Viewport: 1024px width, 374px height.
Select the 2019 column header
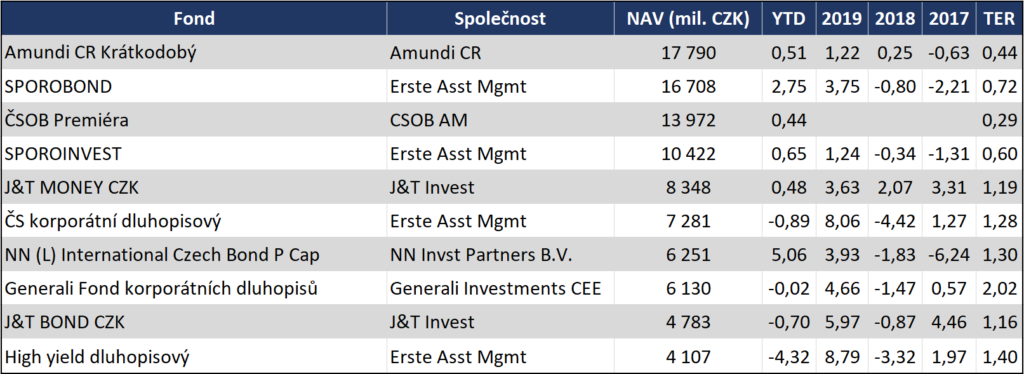(x=841, y=19)
